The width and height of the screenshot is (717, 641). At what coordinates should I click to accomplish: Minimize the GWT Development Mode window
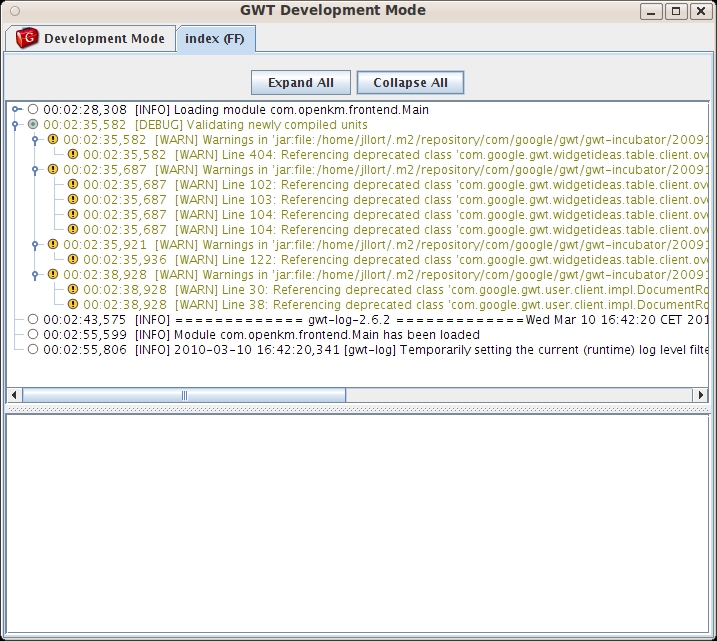click(x=651, y=11)
